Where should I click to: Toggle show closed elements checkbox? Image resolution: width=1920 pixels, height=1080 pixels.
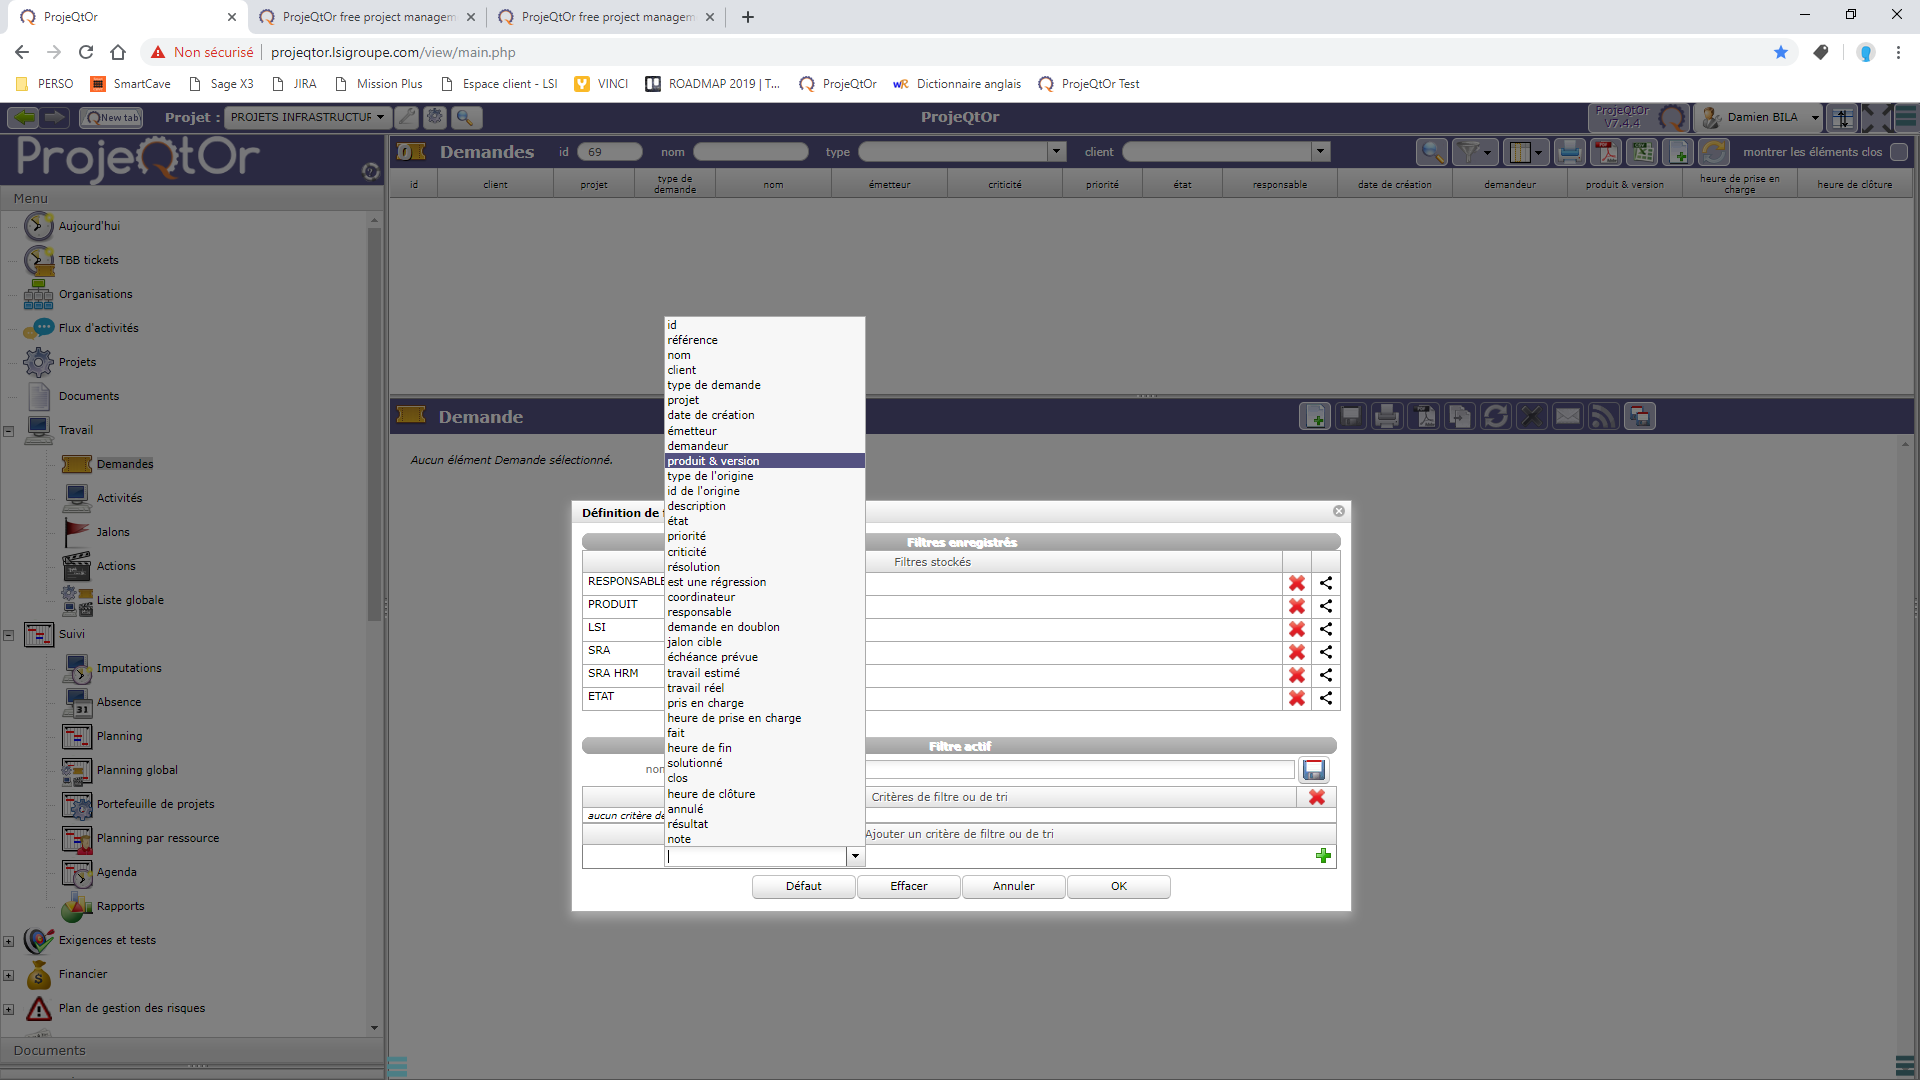pos(1899,152)
